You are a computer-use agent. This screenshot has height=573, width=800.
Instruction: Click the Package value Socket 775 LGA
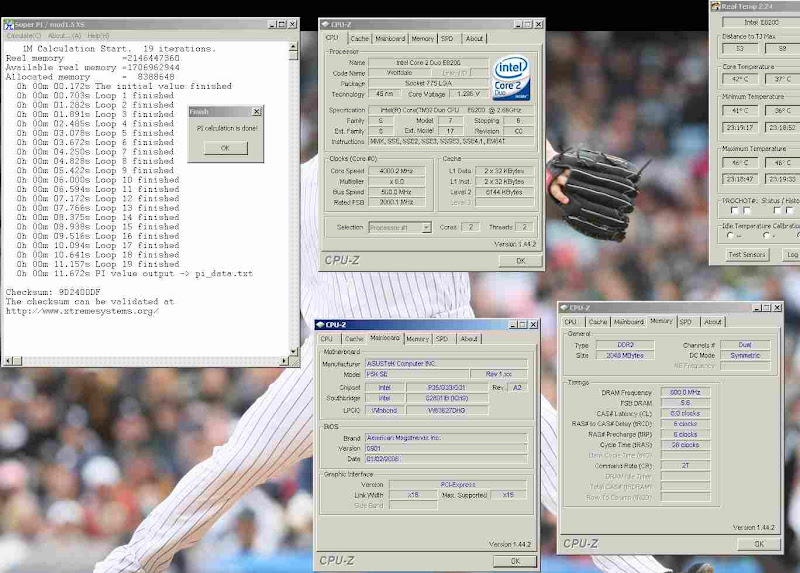[x=428, y=83]
